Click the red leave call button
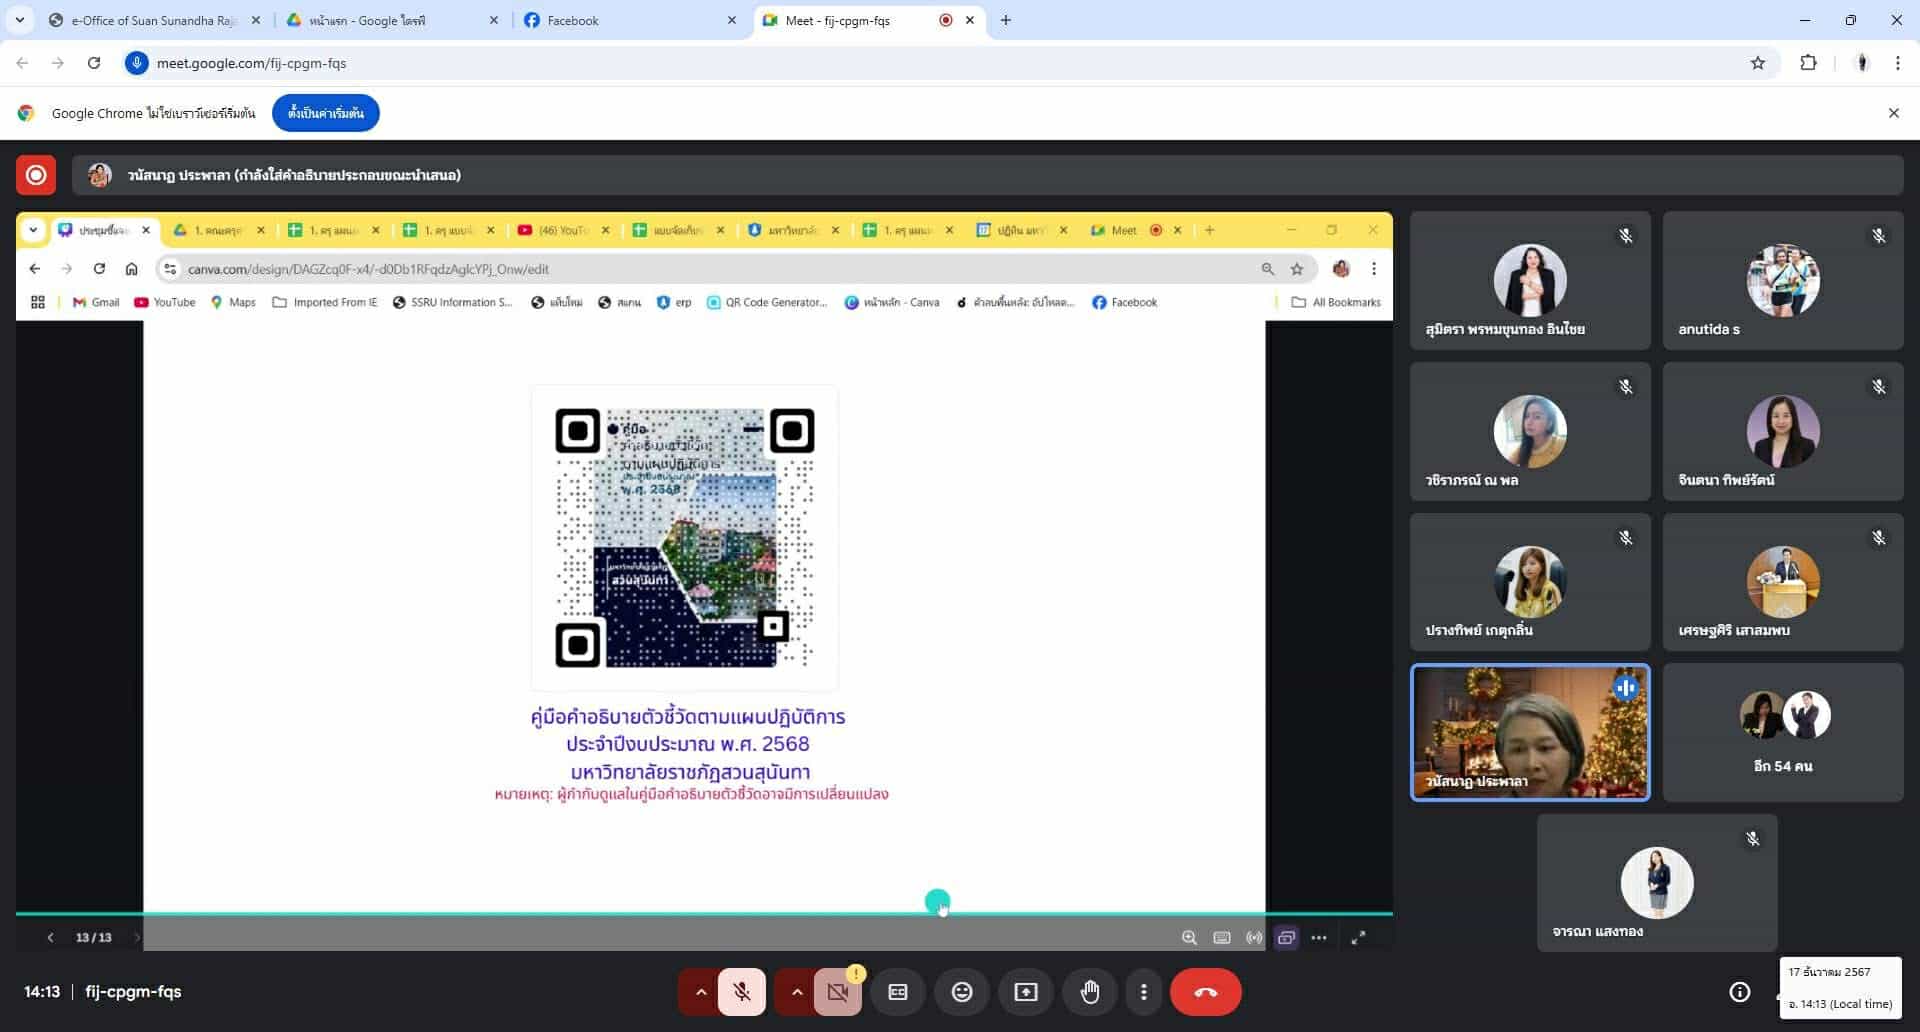 pos(1205,992)
